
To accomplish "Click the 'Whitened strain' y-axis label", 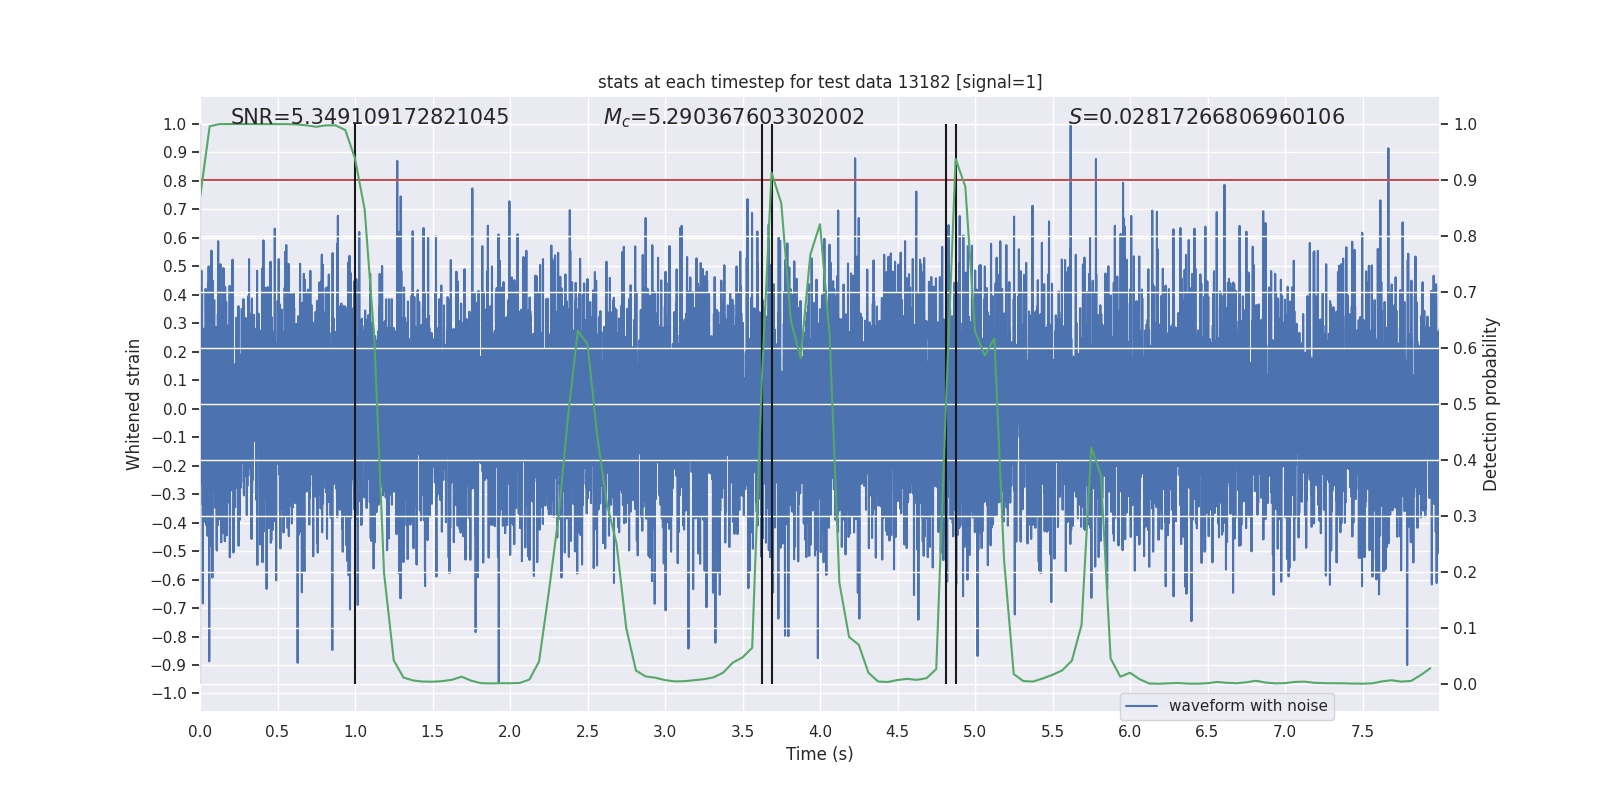I will click(x=134, y=404).
